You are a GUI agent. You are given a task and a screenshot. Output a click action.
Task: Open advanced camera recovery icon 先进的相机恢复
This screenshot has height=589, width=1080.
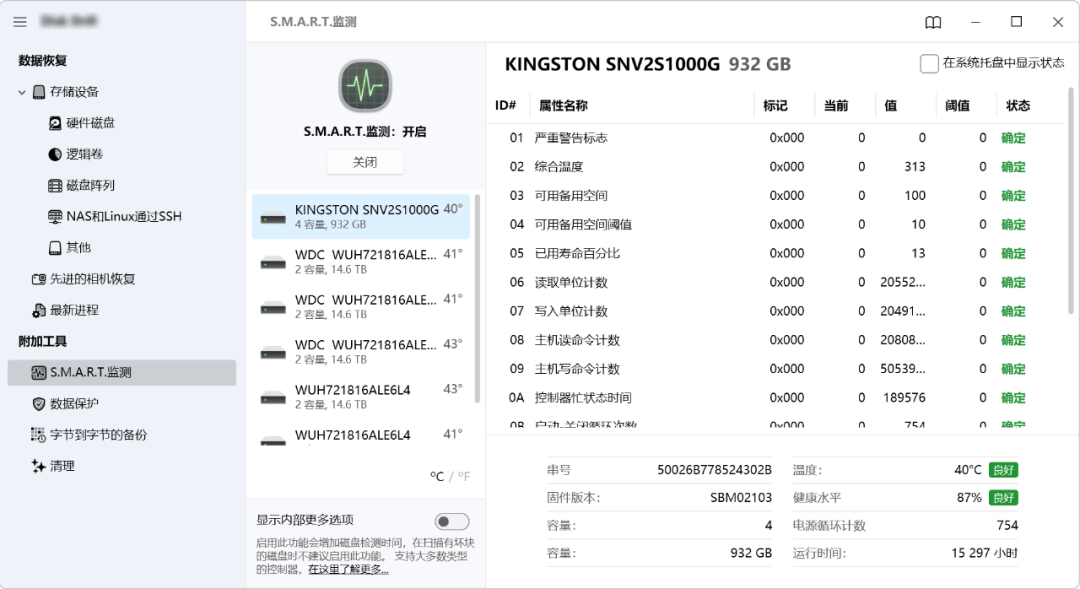[39, 279]
